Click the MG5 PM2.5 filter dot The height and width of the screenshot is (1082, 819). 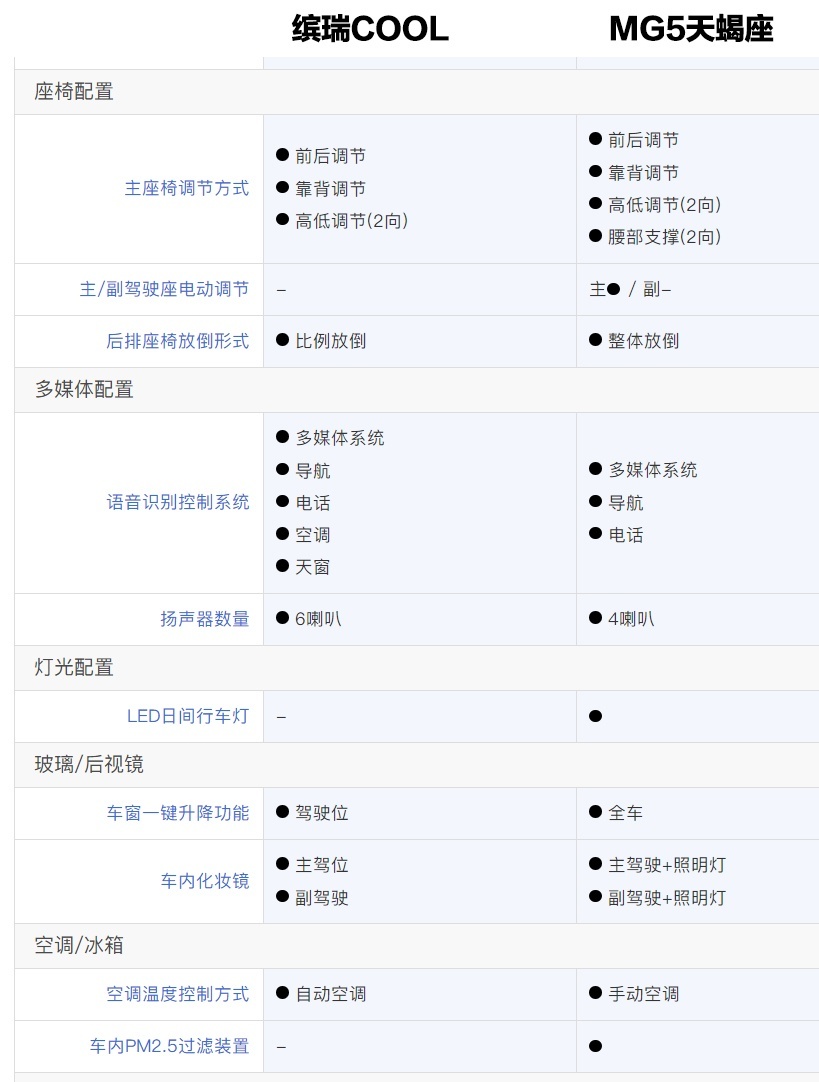tap(595, 1046)
